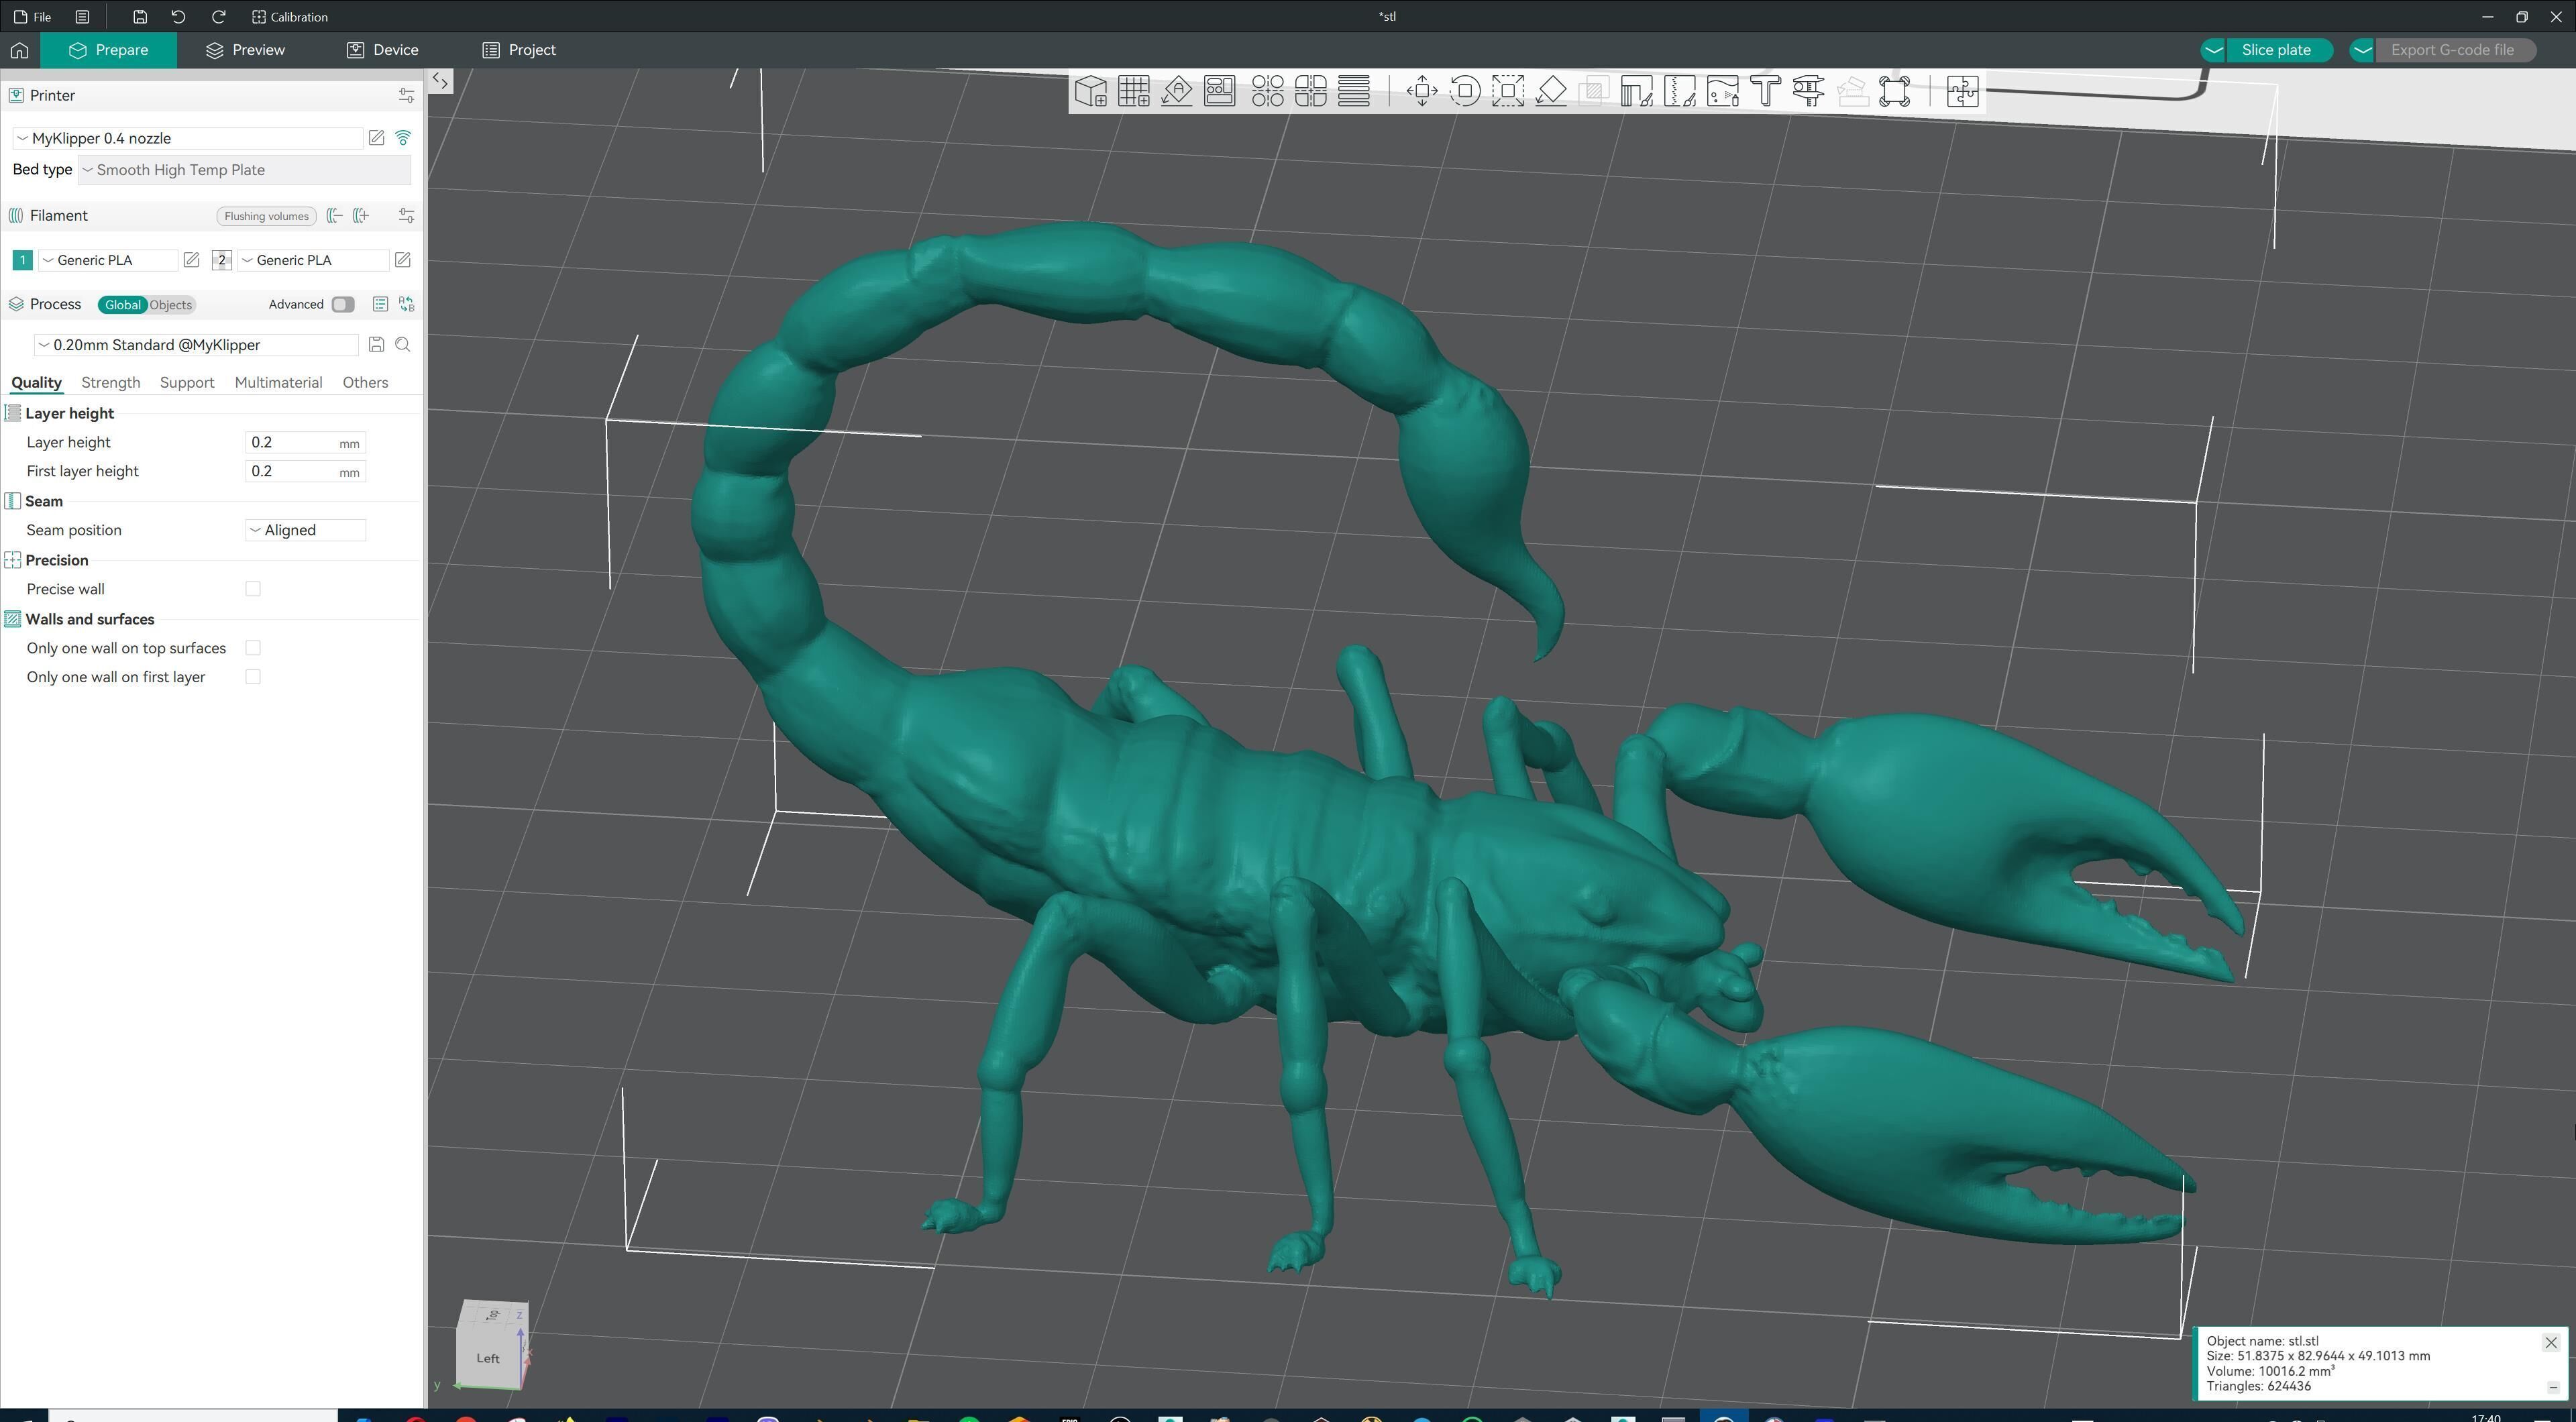The height and width of the screenshot is (1422, 2576).
Task: Enable Only one wall on first layer
Action: click(x=253, y=677)
